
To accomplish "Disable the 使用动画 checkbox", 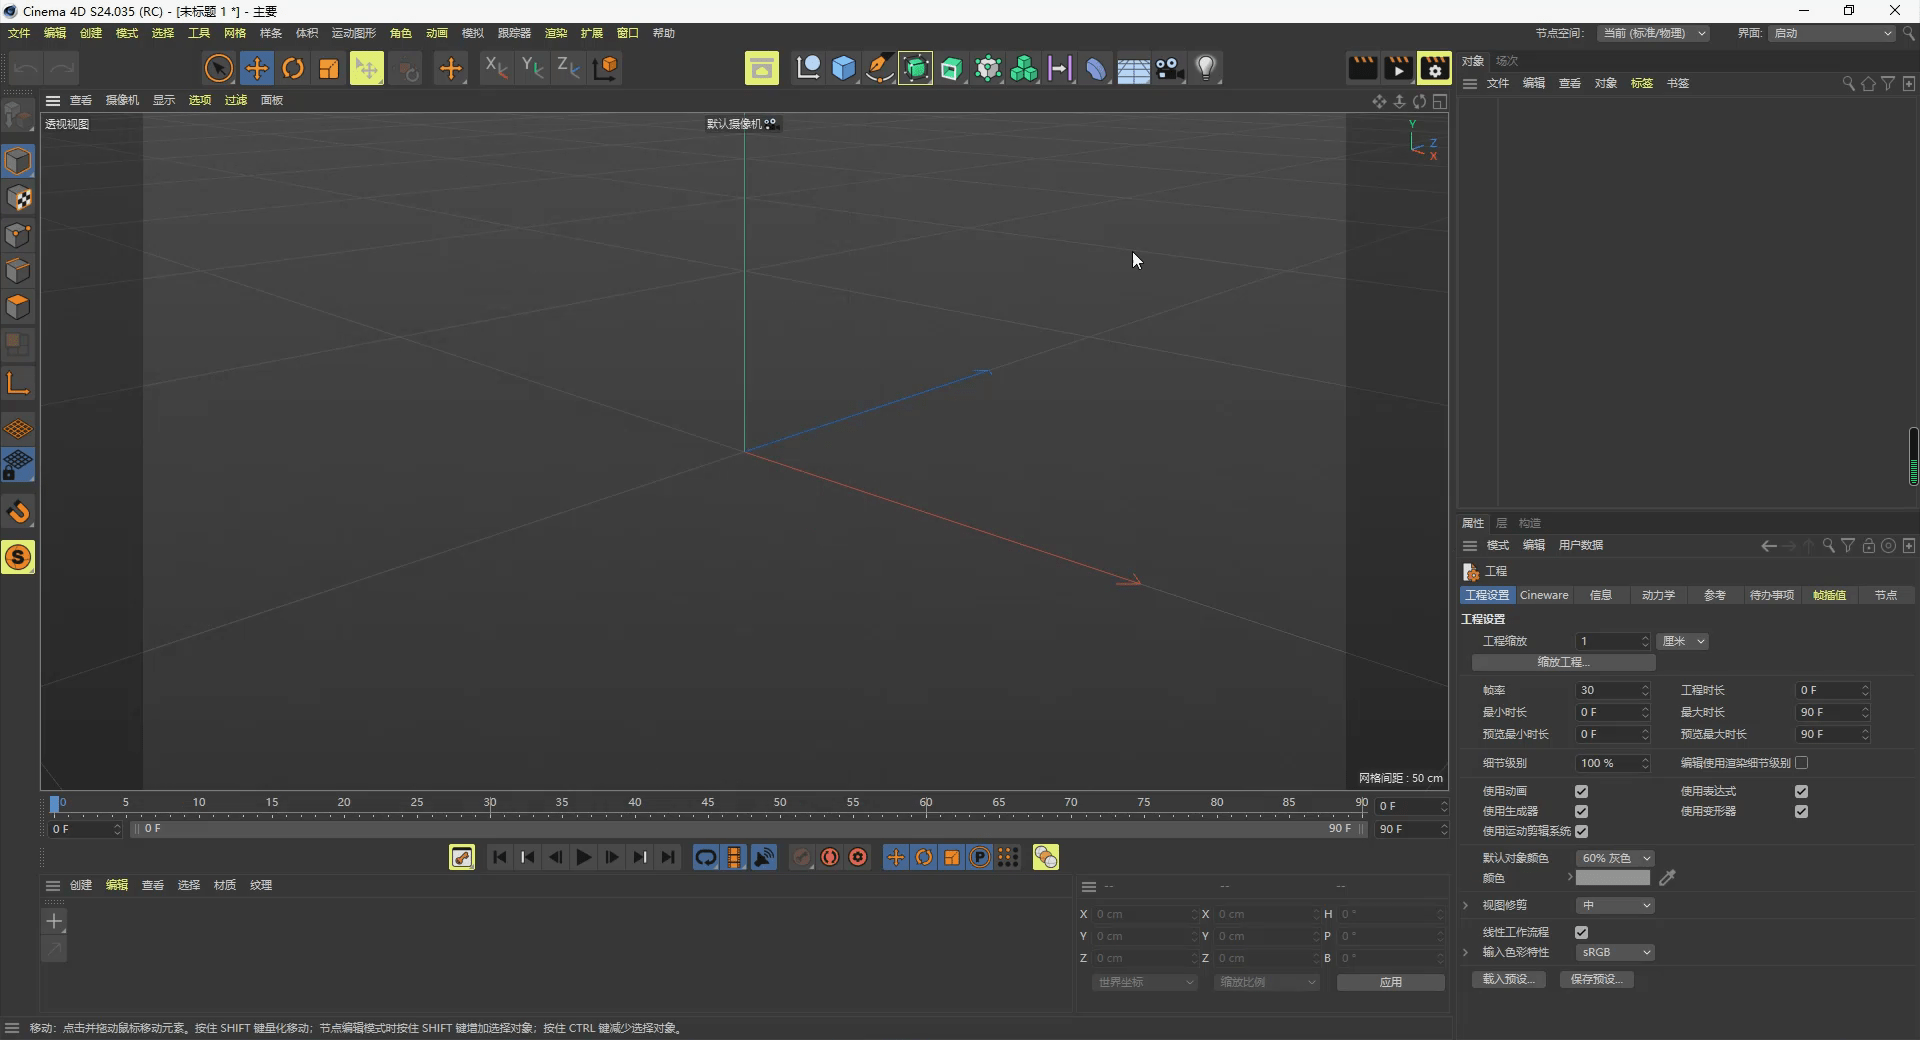I will pos(1581,791).
